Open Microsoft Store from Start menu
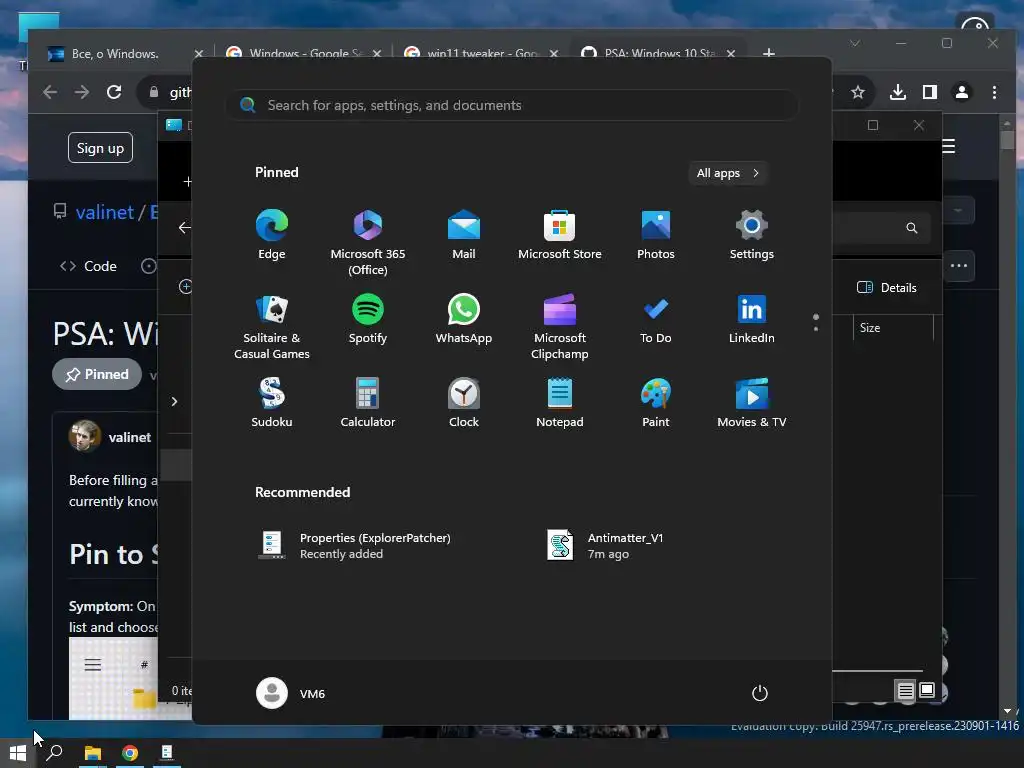This screenshot has height=768, width=1024. tap(560, 235)
